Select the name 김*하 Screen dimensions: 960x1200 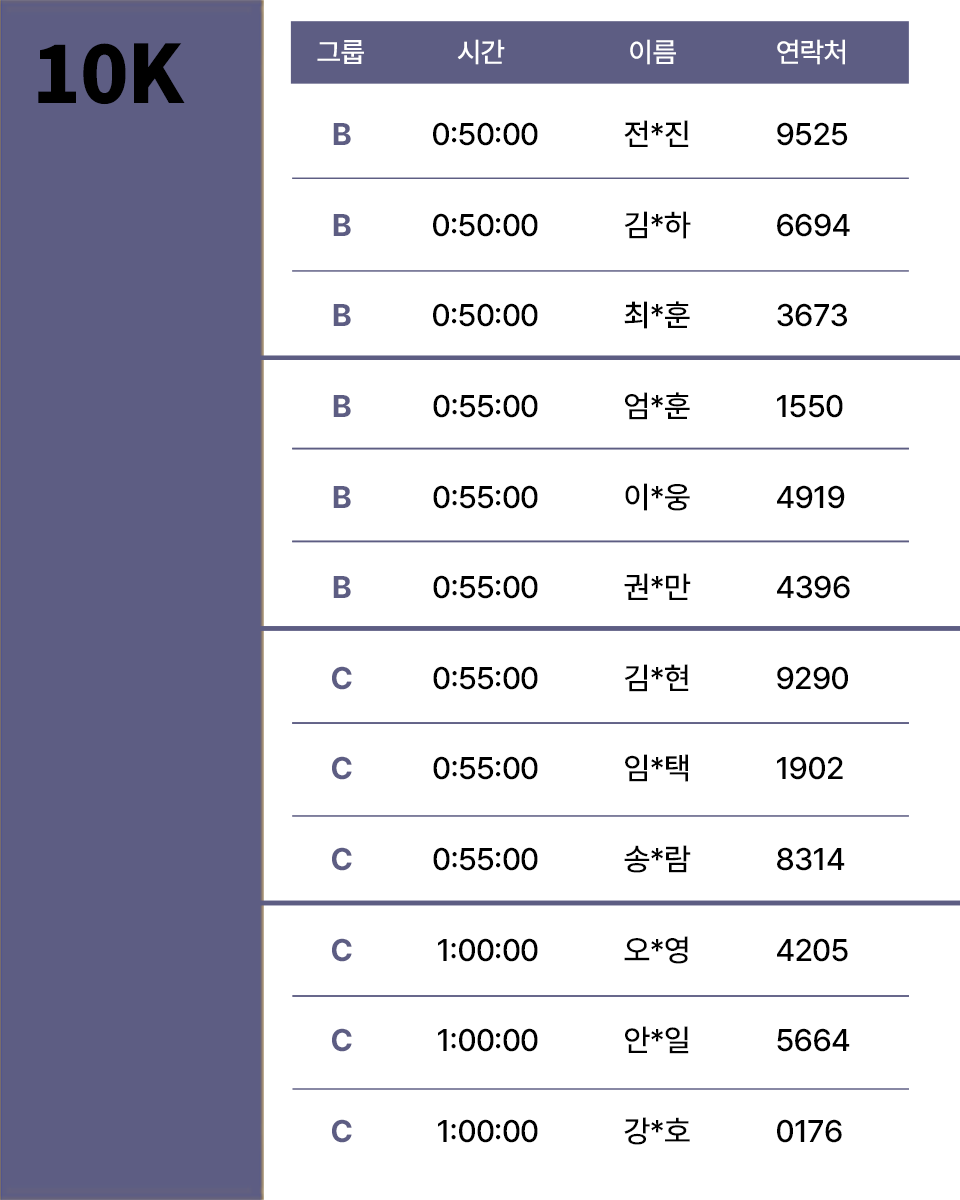tap(656, 225)
